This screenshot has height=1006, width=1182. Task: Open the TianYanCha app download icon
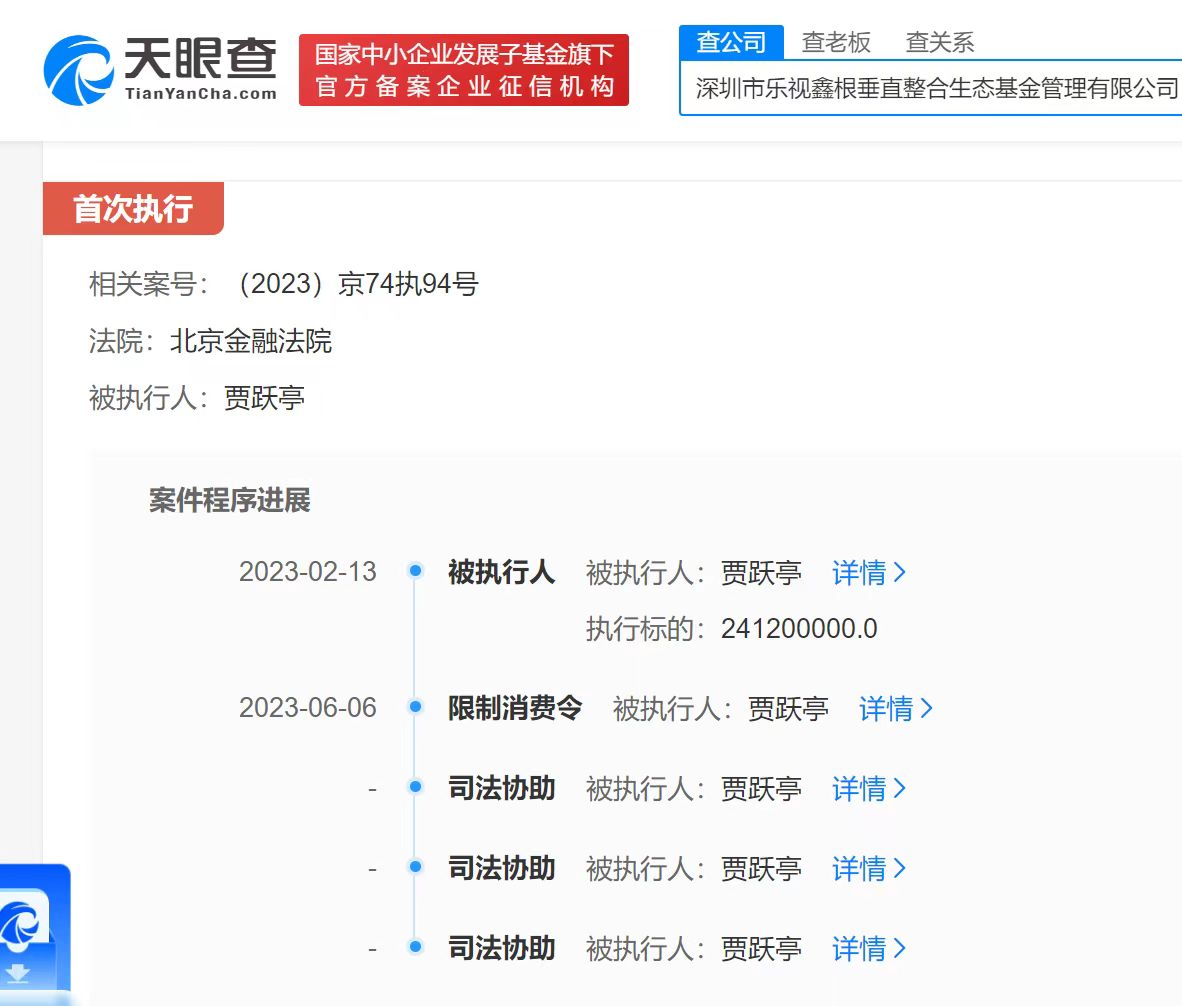point(22,925)
